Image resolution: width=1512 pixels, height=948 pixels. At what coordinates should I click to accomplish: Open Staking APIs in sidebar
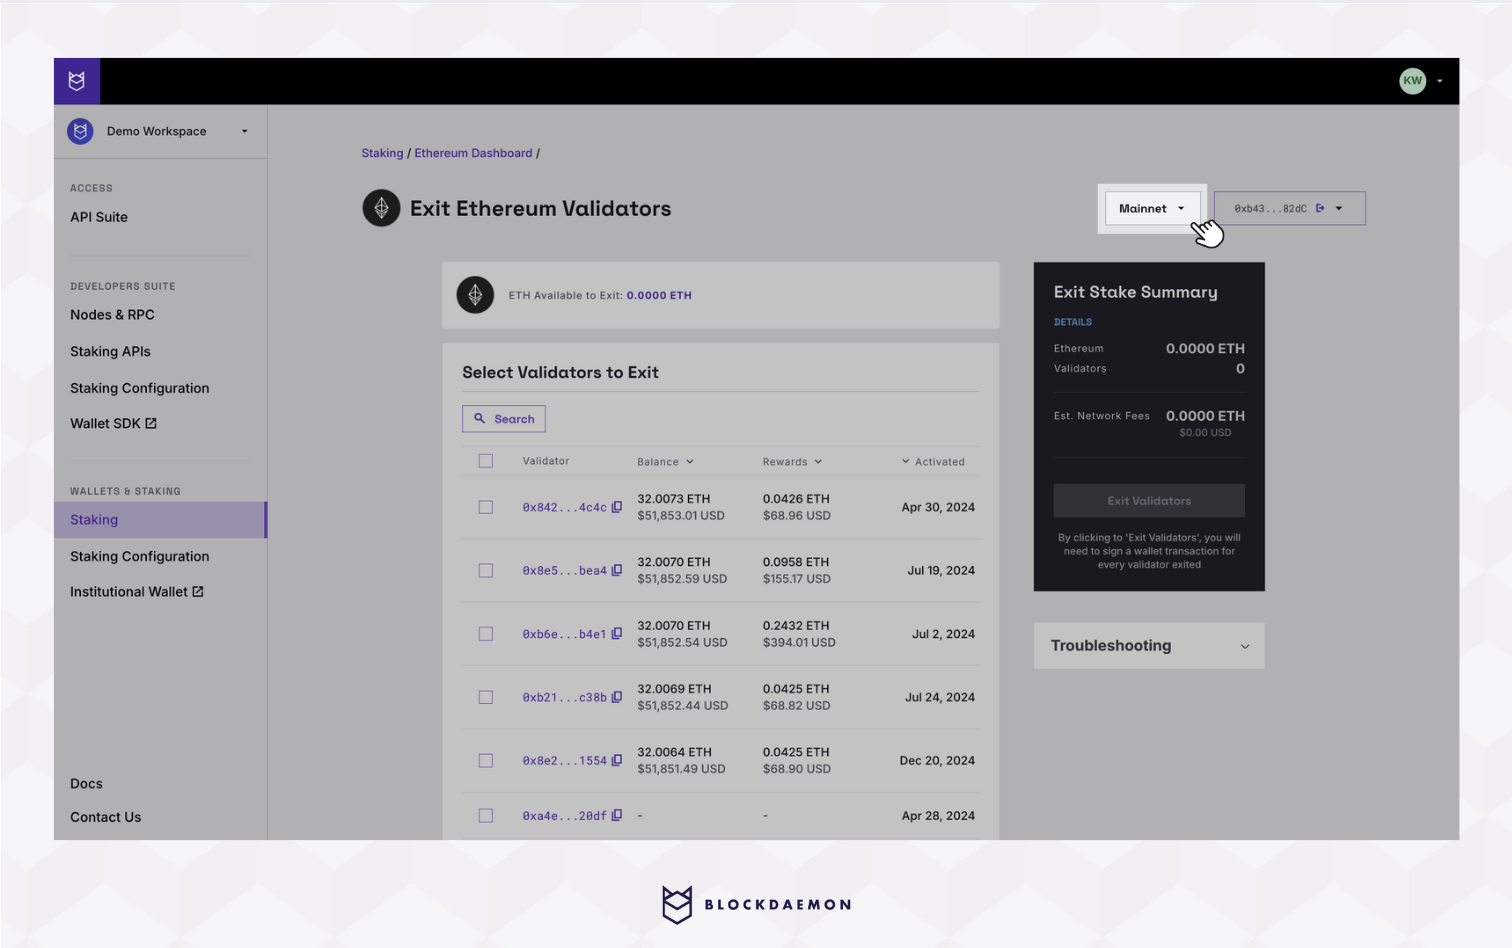pyautogui.click(x=110, y=351)
